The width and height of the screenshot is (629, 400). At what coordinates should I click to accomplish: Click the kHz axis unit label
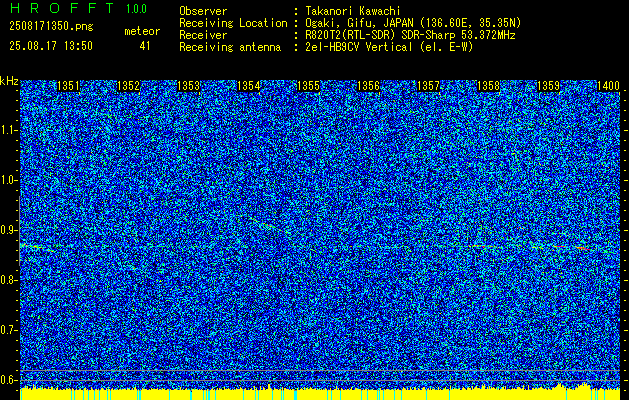[x=9, y=81]
